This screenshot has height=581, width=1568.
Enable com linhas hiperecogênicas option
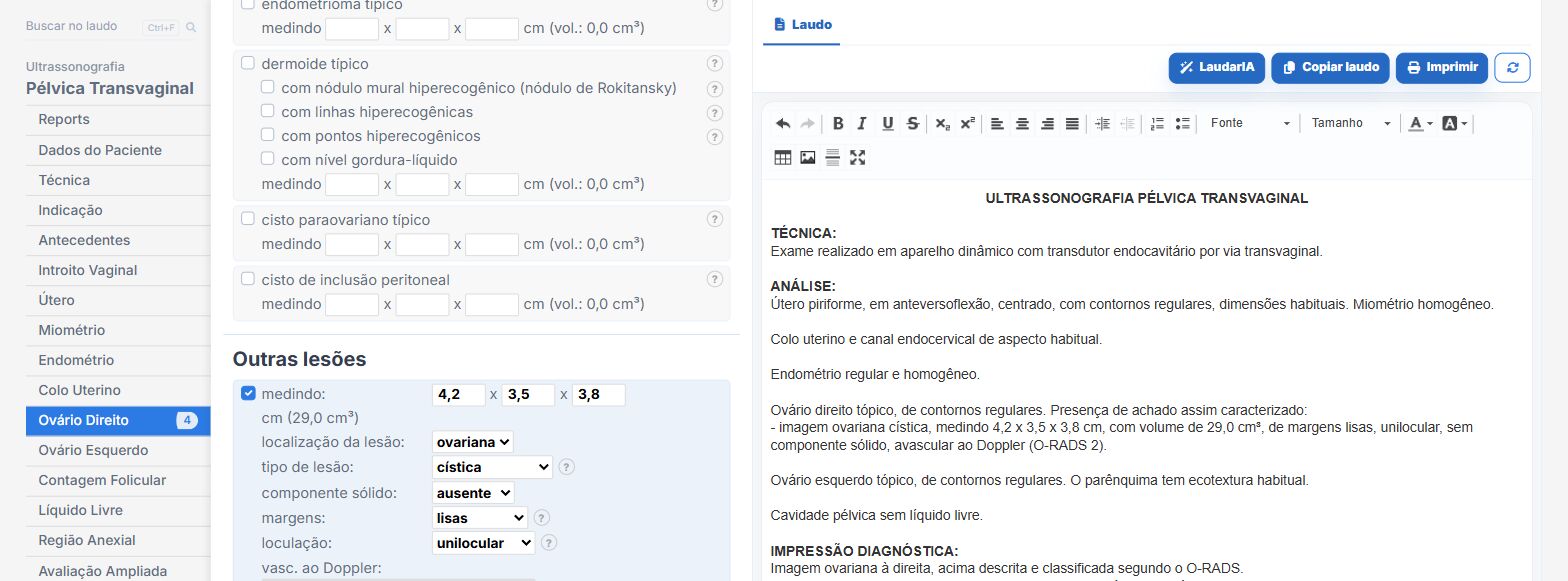coord(268,111)
